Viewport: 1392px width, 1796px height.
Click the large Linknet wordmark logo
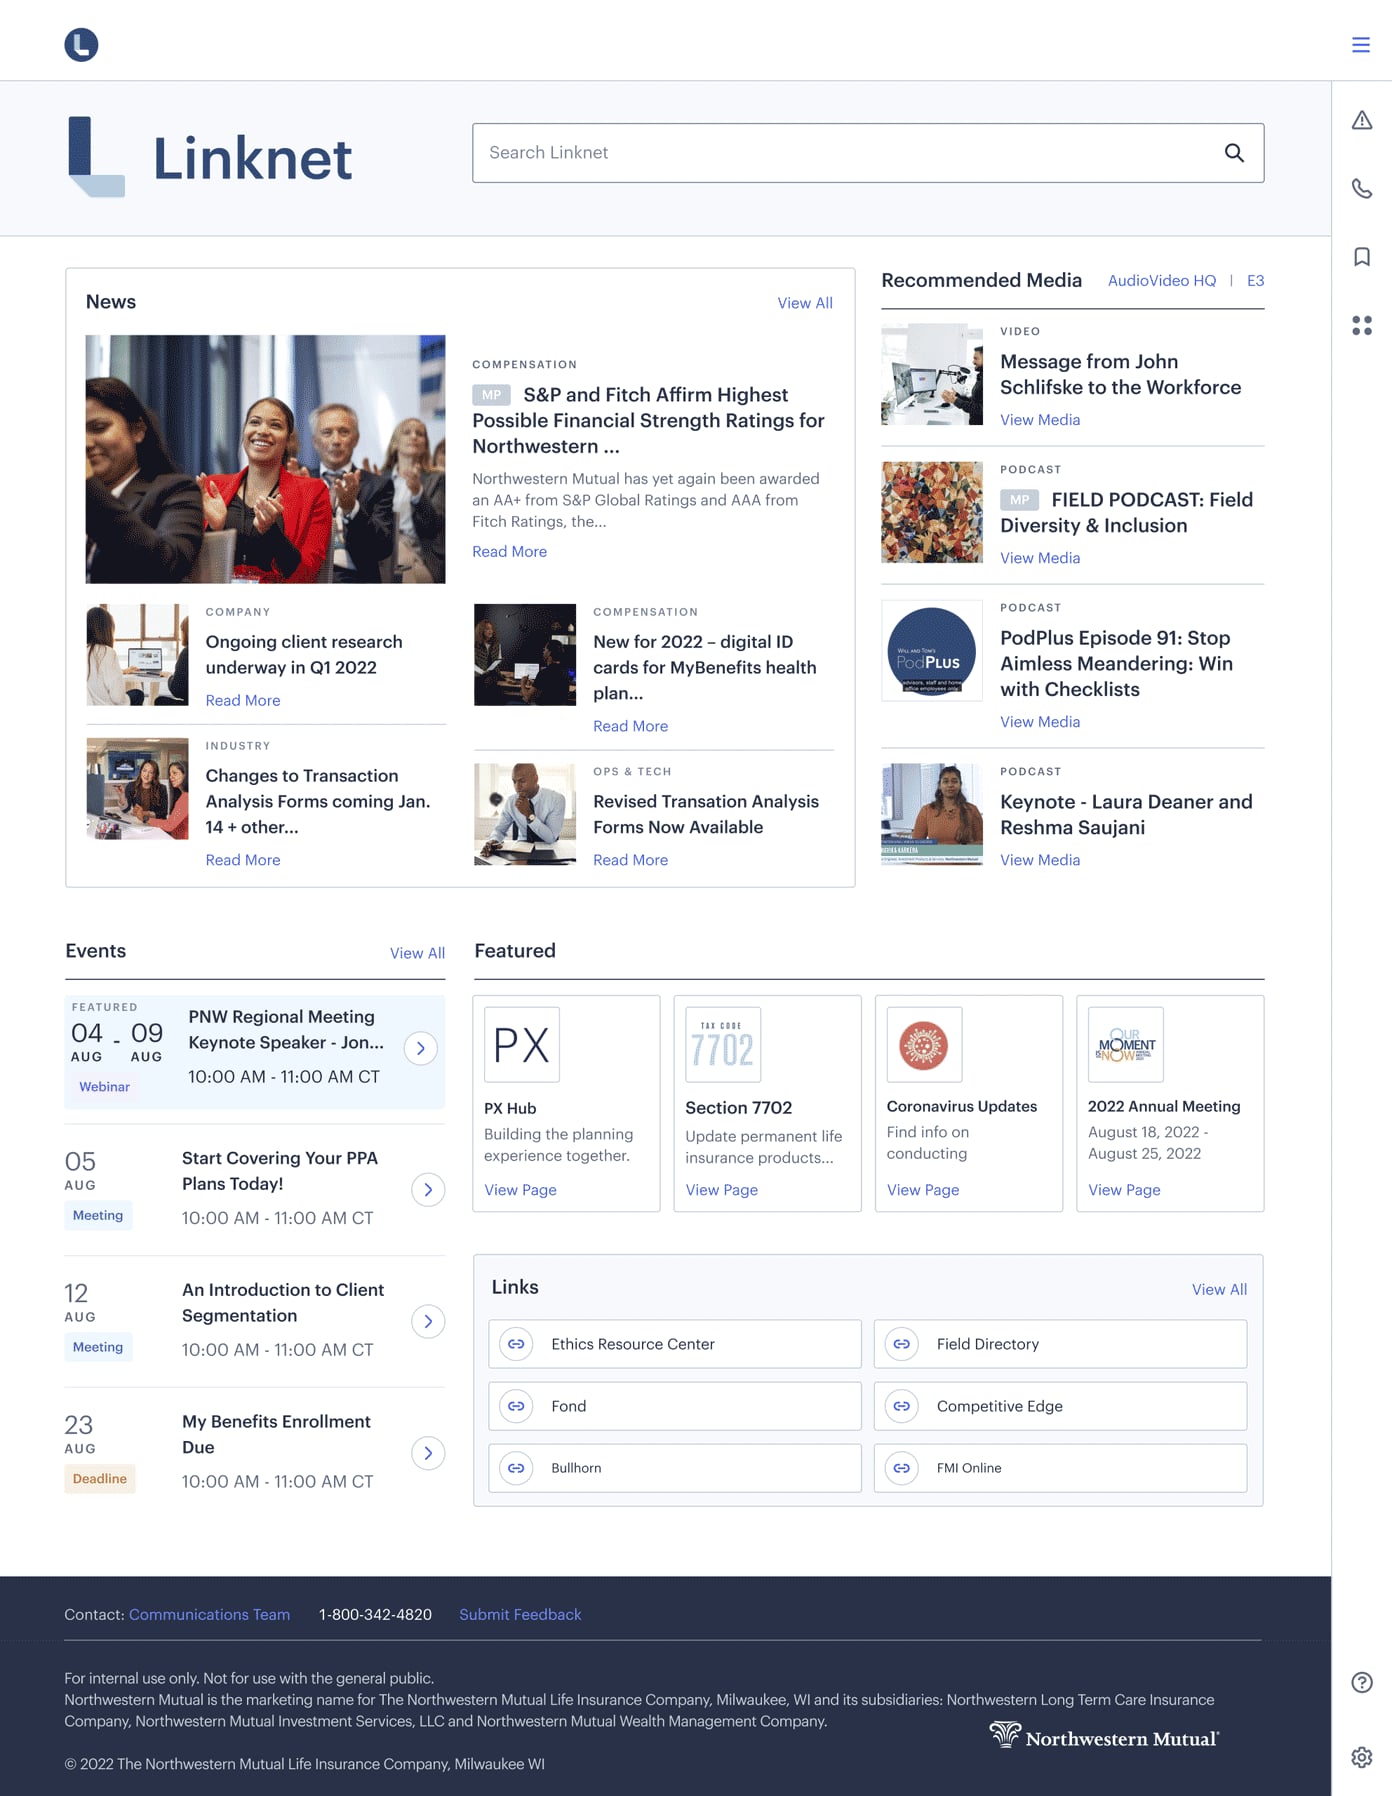tap(209, 157)
